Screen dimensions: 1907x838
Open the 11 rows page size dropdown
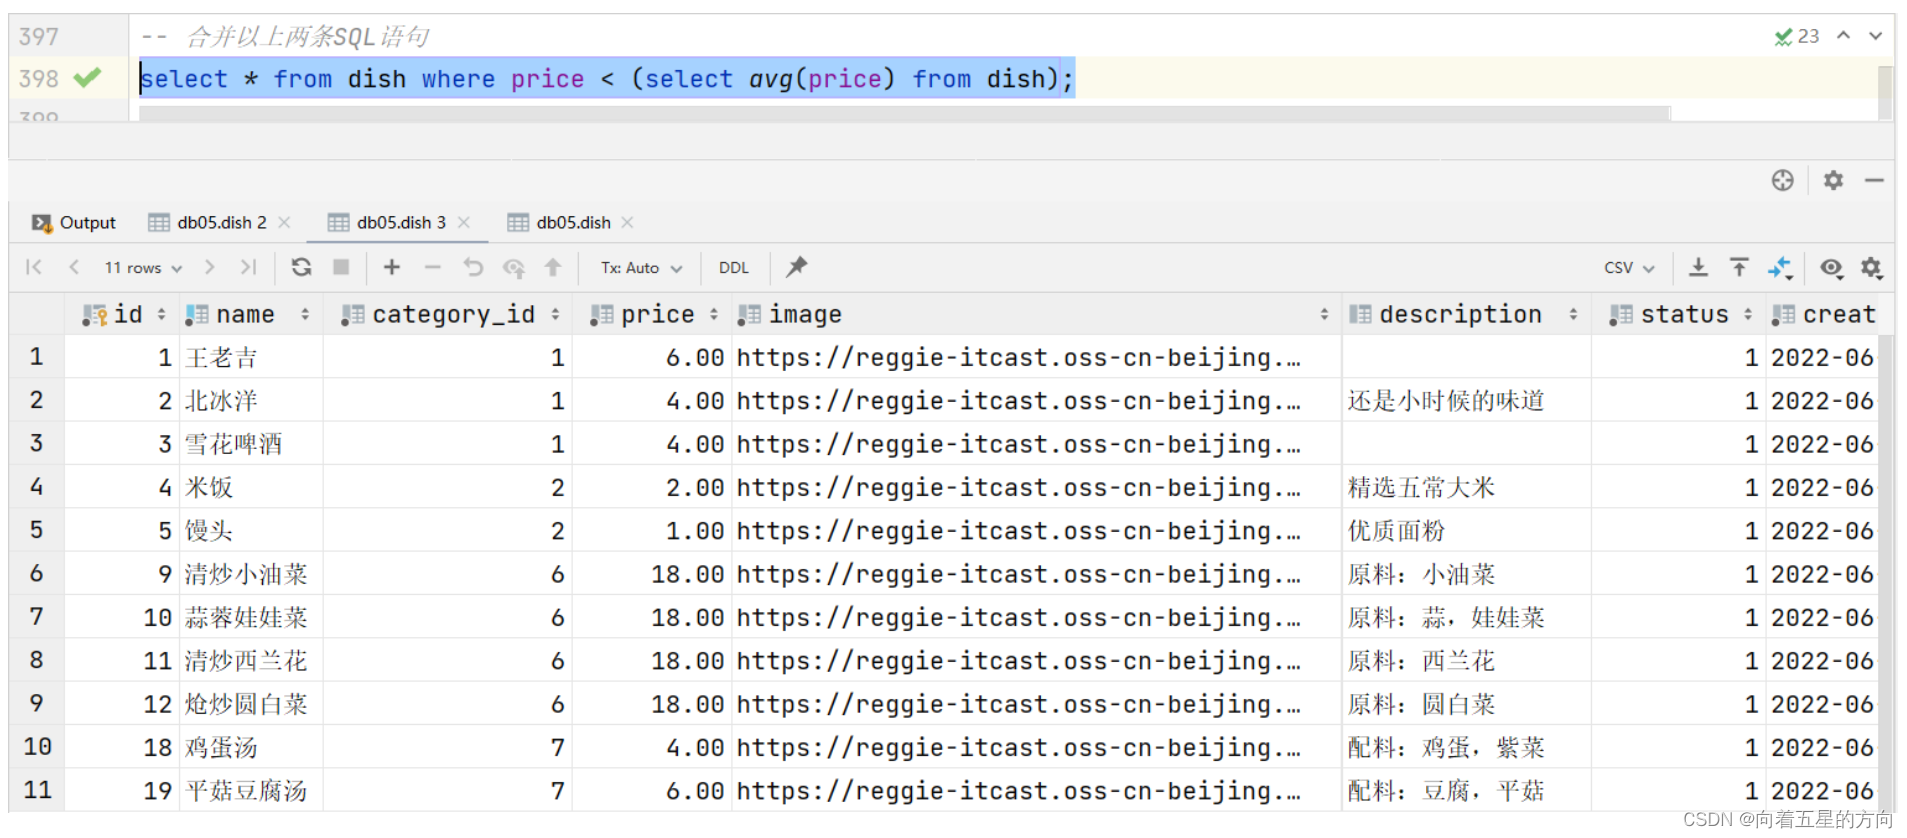(x=143, y=267)
